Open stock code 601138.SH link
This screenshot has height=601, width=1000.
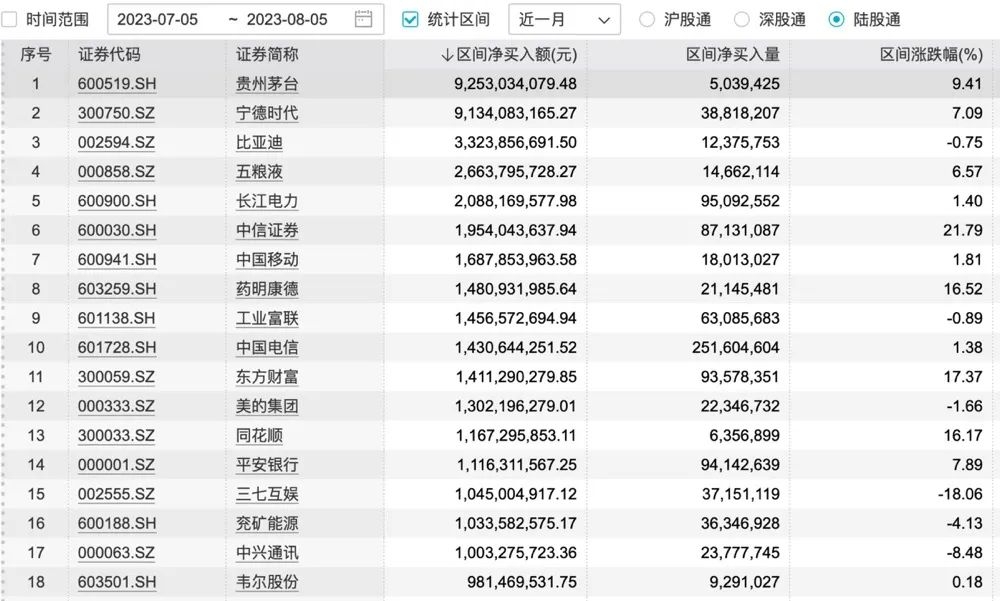click(117, 318)
